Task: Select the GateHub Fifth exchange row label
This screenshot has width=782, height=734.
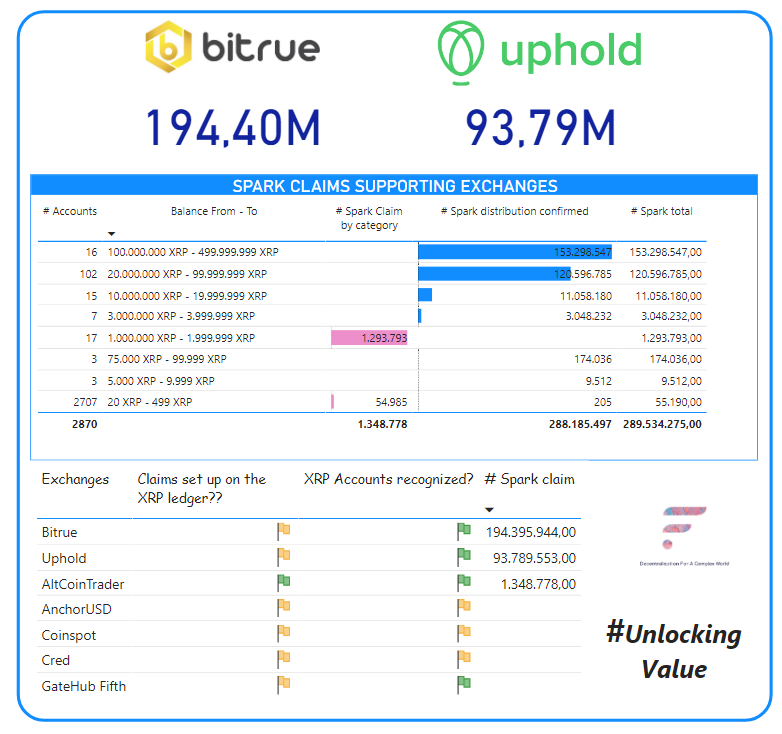Action: [84, 686]
